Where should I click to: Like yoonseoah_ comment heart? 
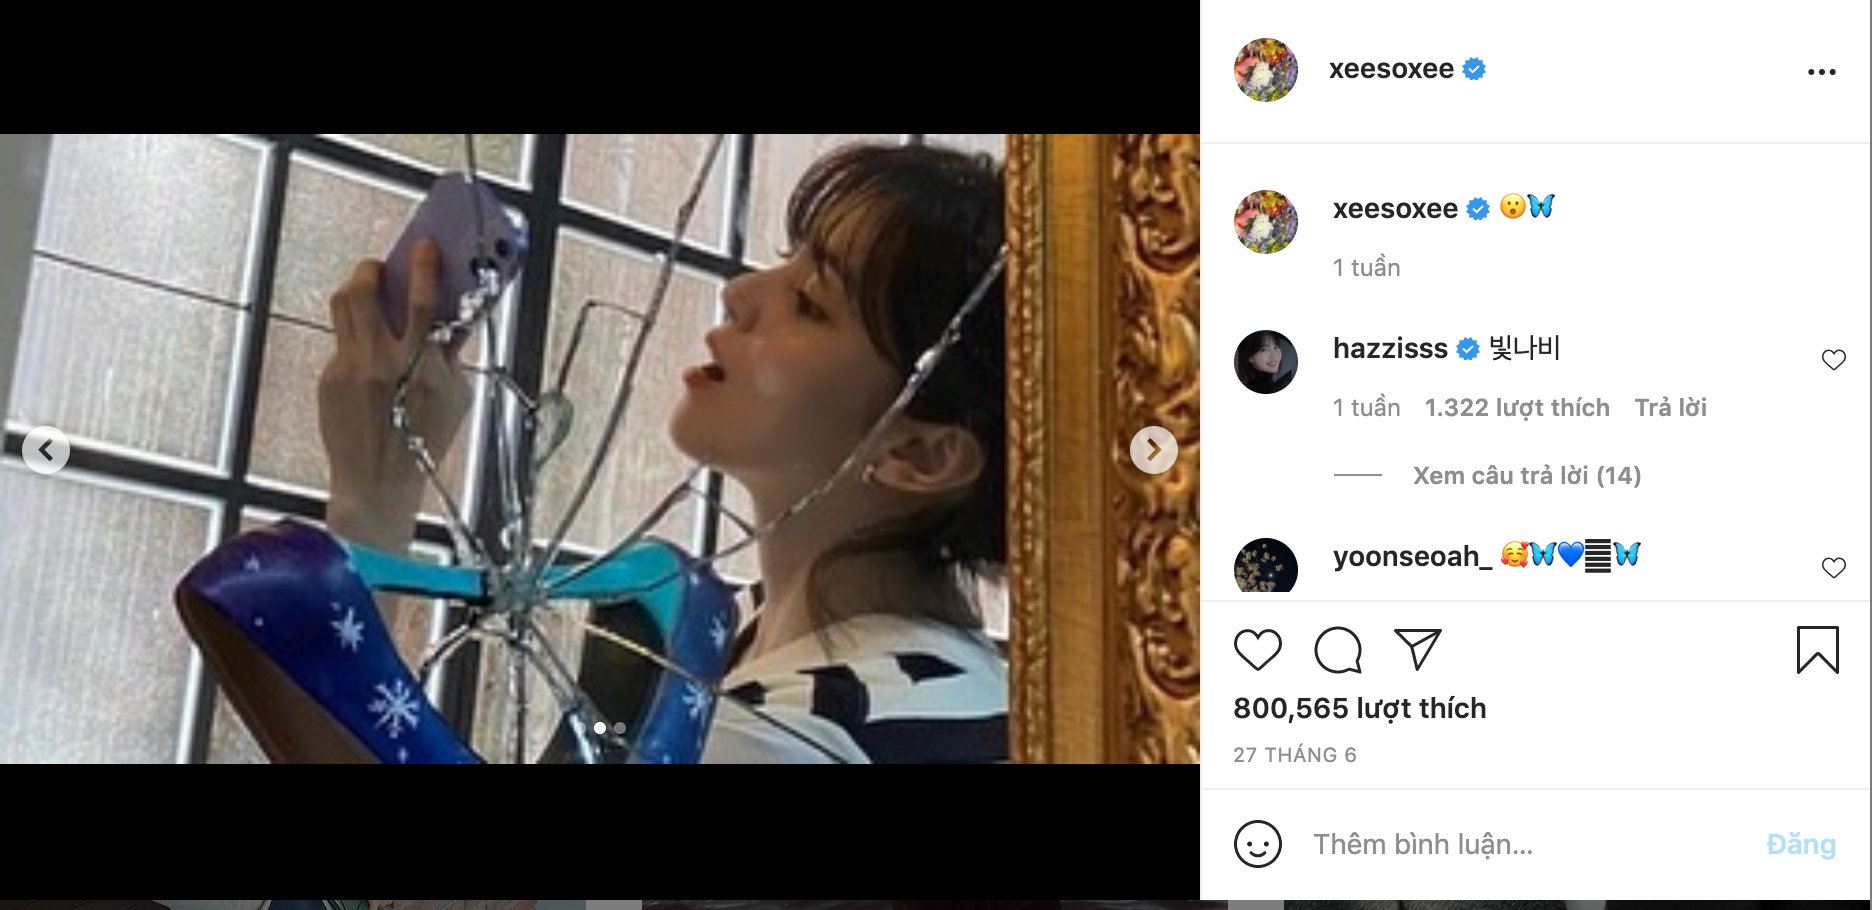(x=1834, y=568)
